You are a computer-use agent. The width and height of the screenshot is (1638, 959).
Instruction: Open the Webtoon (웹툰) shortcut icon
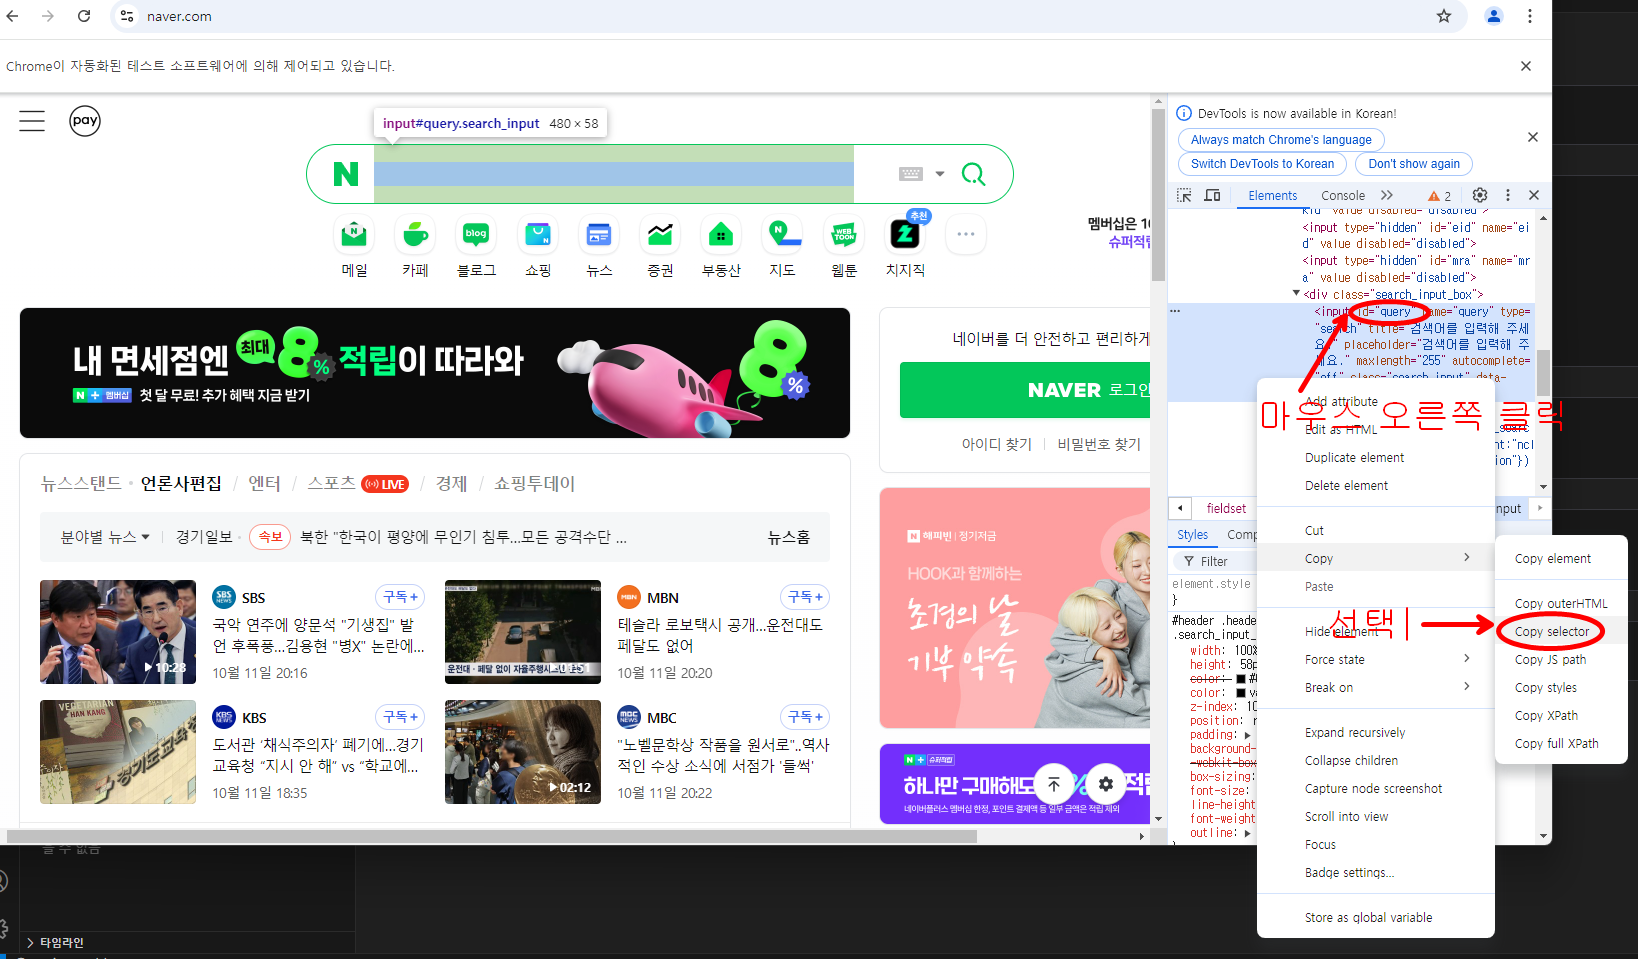pos(844,235)
